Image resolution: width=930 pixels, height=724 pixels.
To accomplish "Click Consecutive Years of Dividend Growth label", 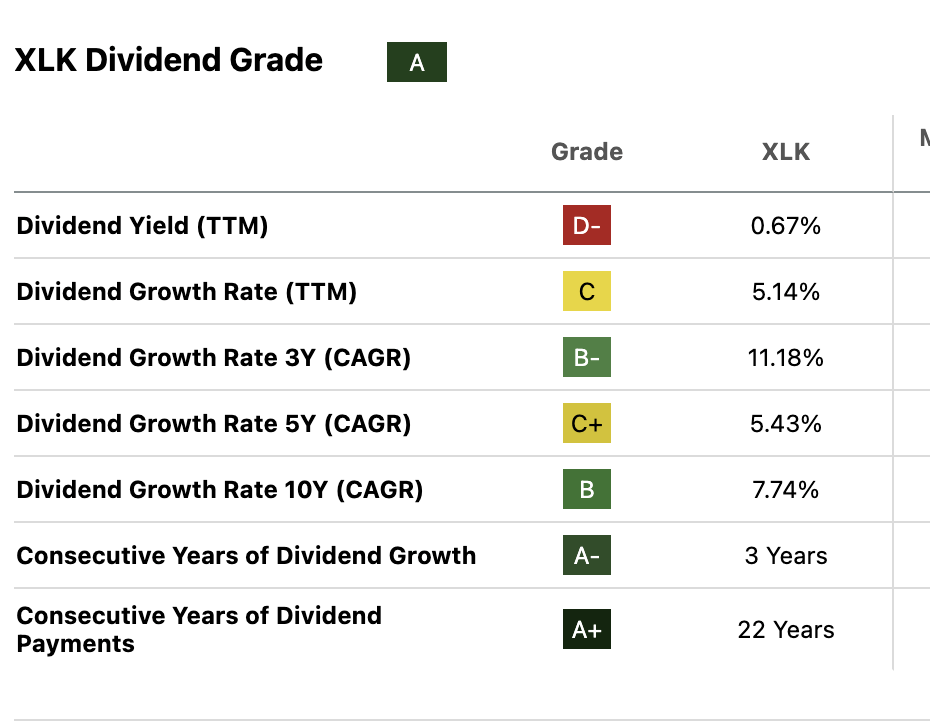I will (247, 556).
